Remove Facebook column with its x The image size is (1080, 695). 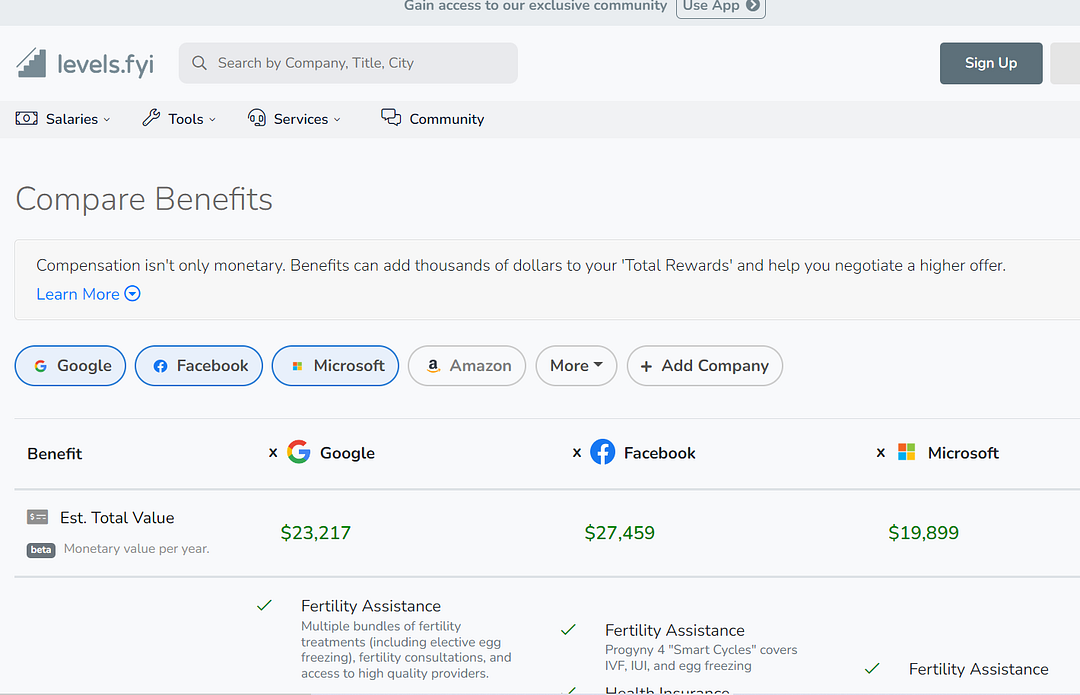pos(577,453)
